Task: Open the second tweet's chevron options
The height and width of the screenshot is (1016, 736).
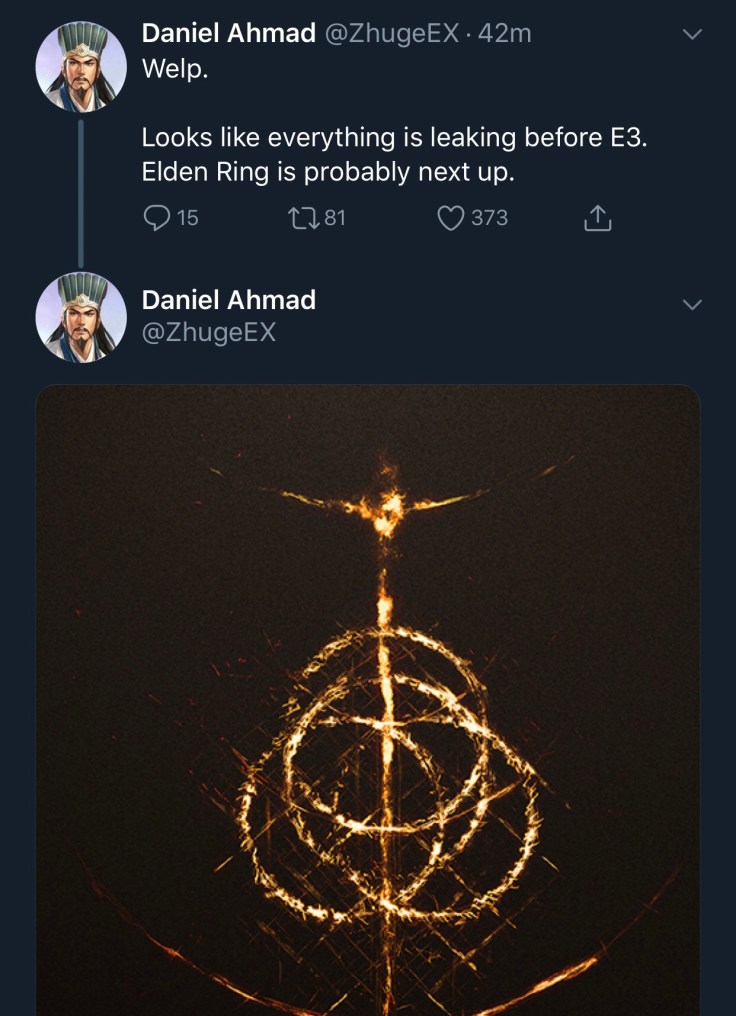Action: tap(691, 303)
